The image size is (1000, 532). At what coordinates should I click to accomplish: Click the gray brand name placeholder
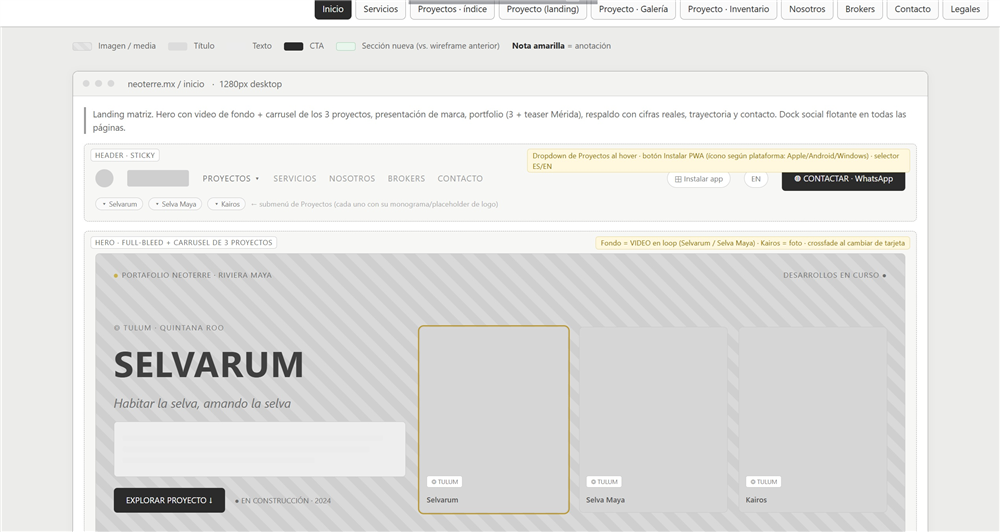tap(158, 179)
